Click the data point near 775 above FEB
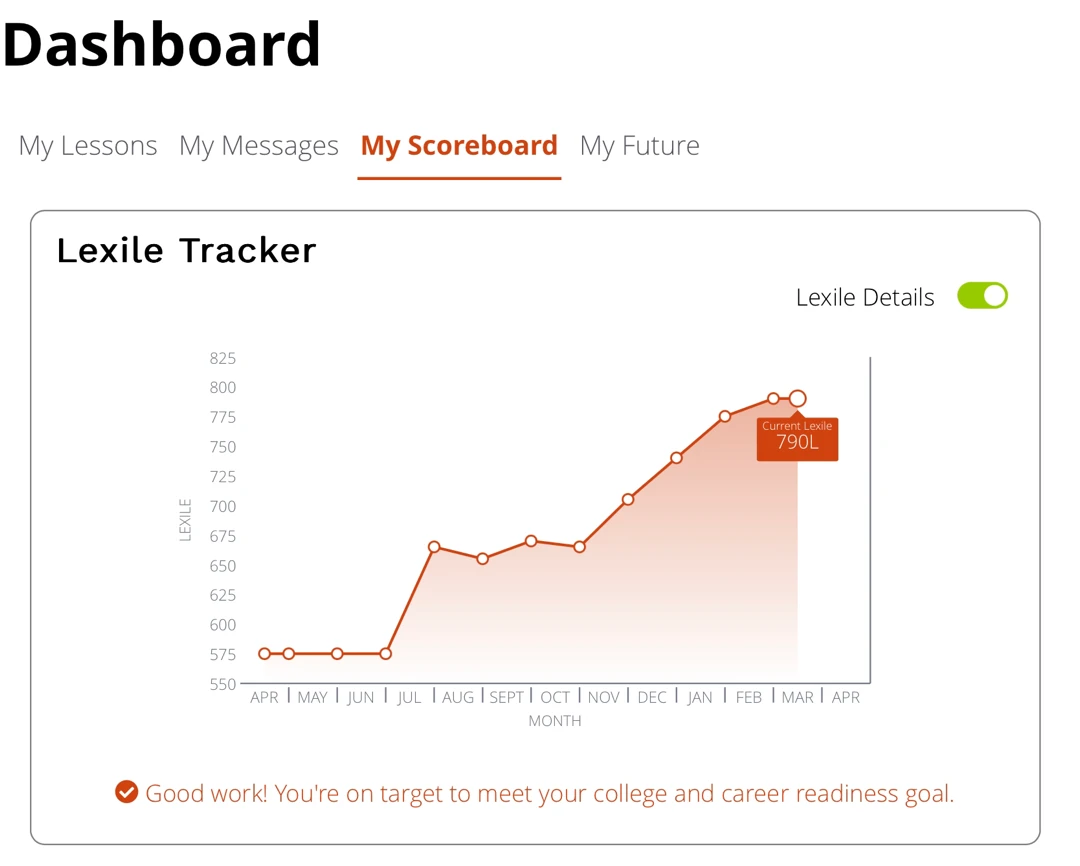The image size is (1080, 866). coord(725,416)
